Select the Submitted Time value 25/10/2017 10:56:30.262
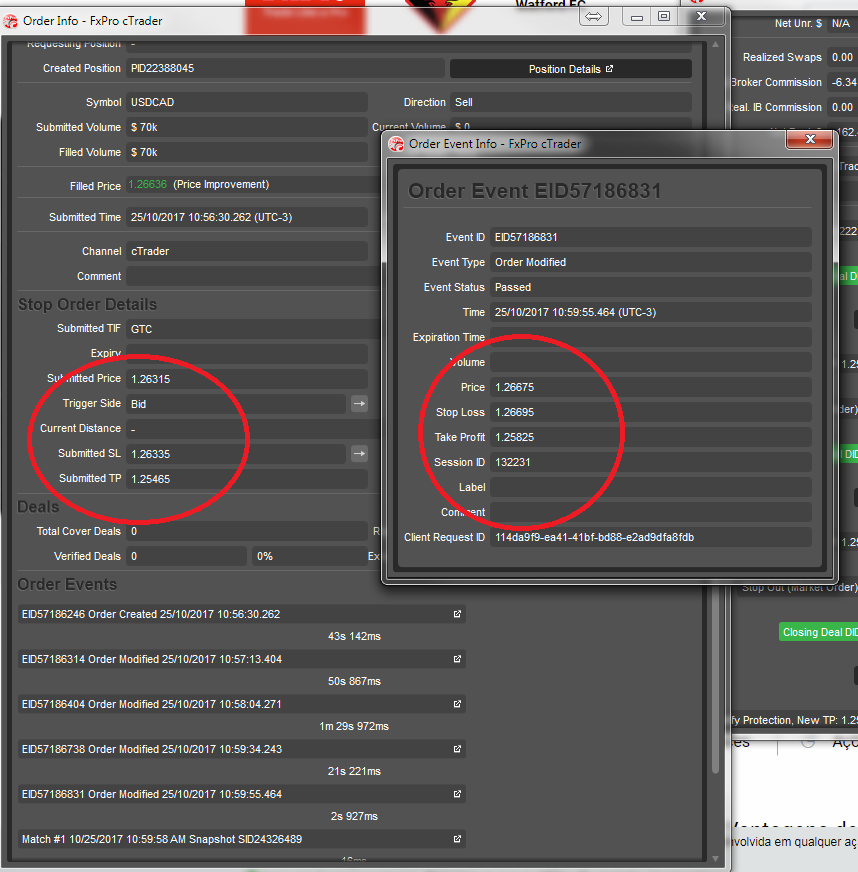This screenshot has height=872, width=858. coord(211,217)
